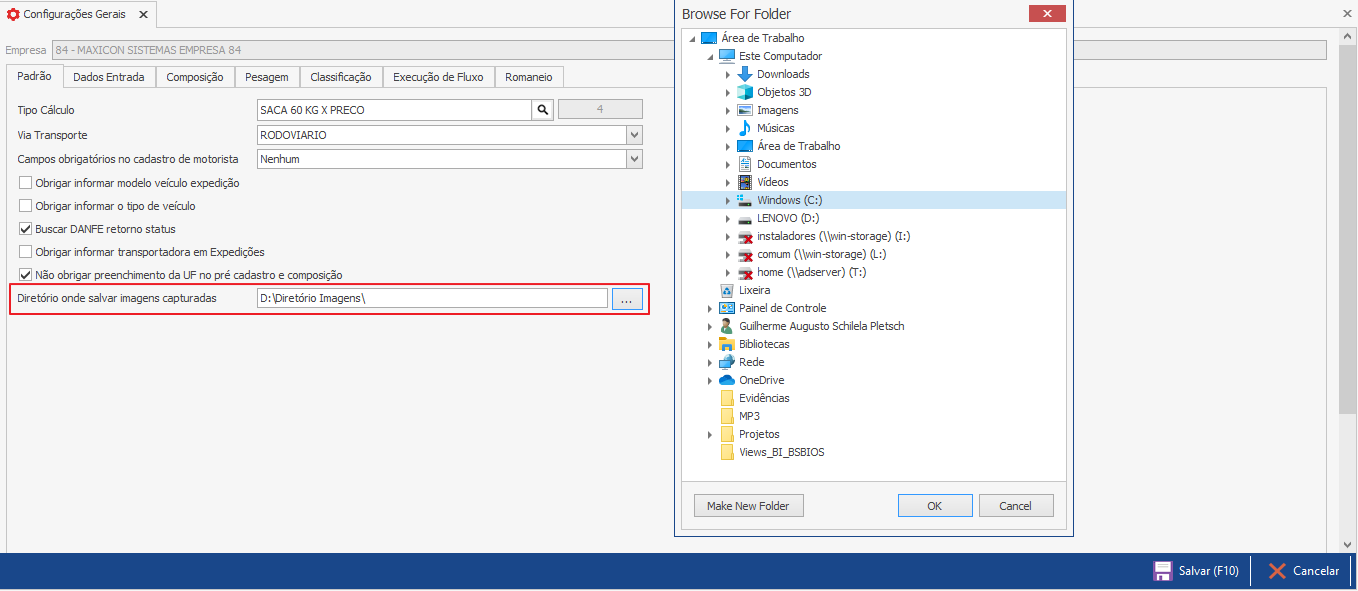Image resolution: width=1358 pixels, height=591 pixels.
Task: Expand the Projetos tree node
Action: click(x=709, y=434)
